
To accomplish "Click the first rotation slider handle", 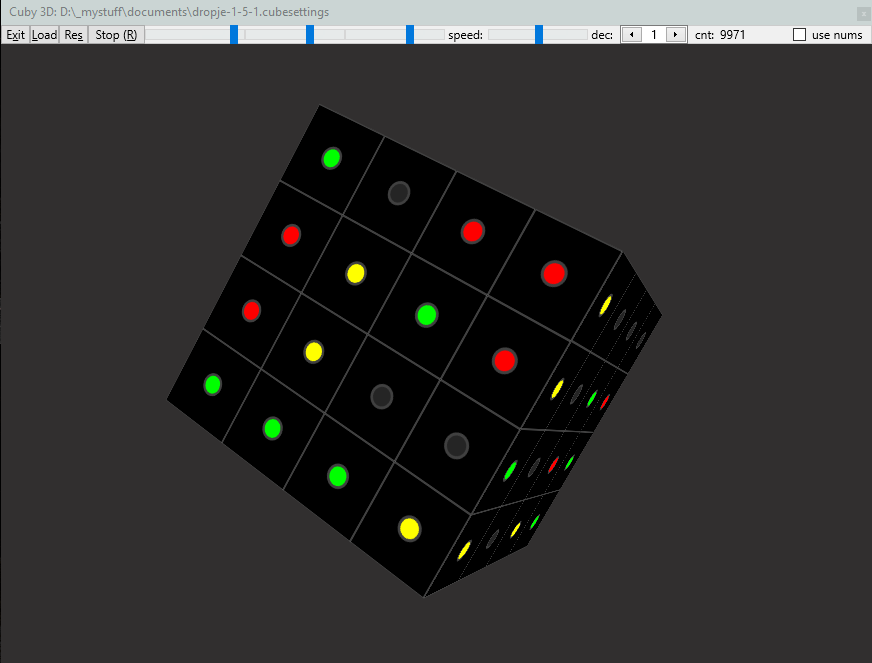I will click(234, 34).
